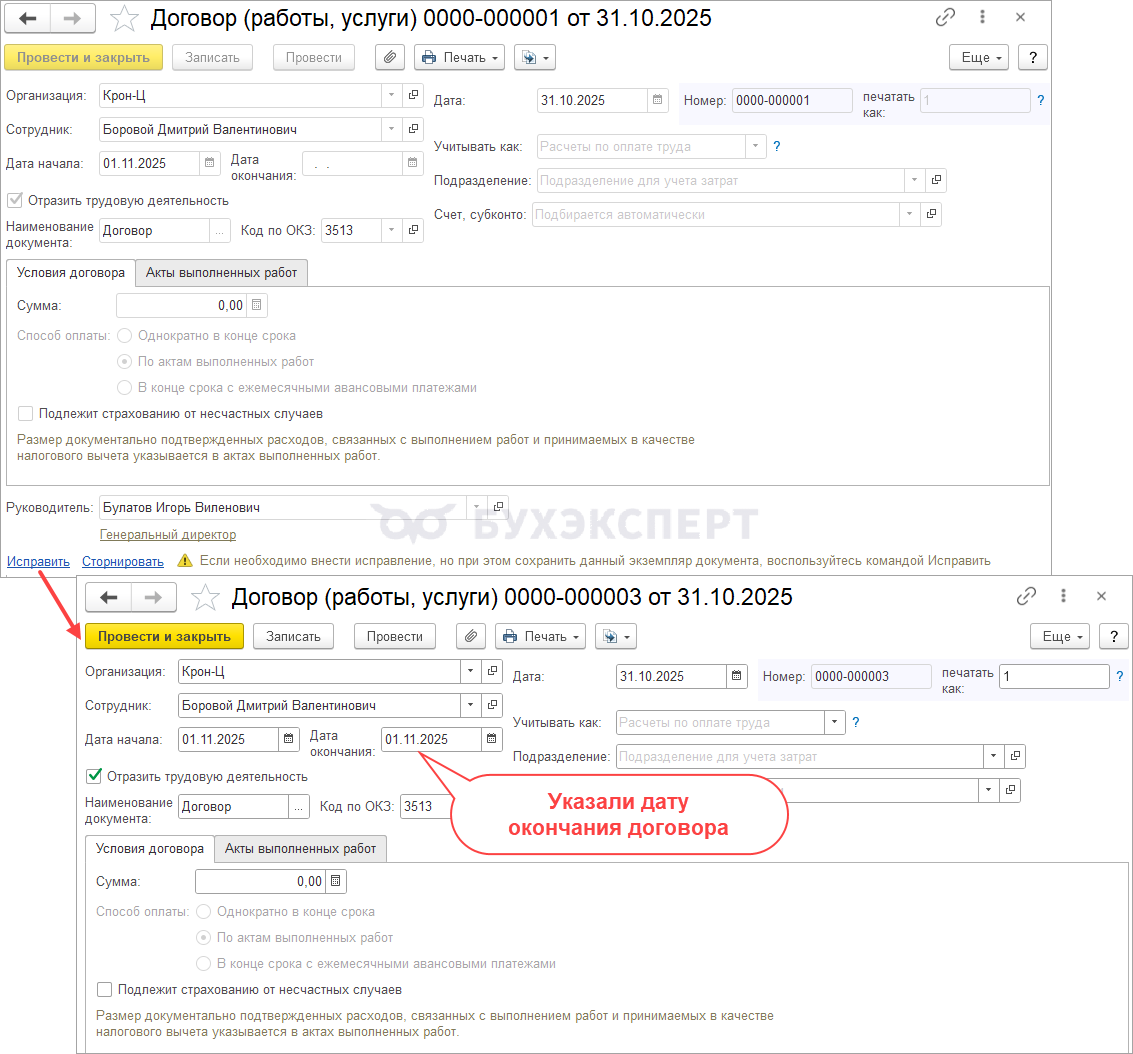1133x1054 pixels.
Task: Open the create-based-on icon dropdown in contract 0000-000001
Action: point(535,57)
